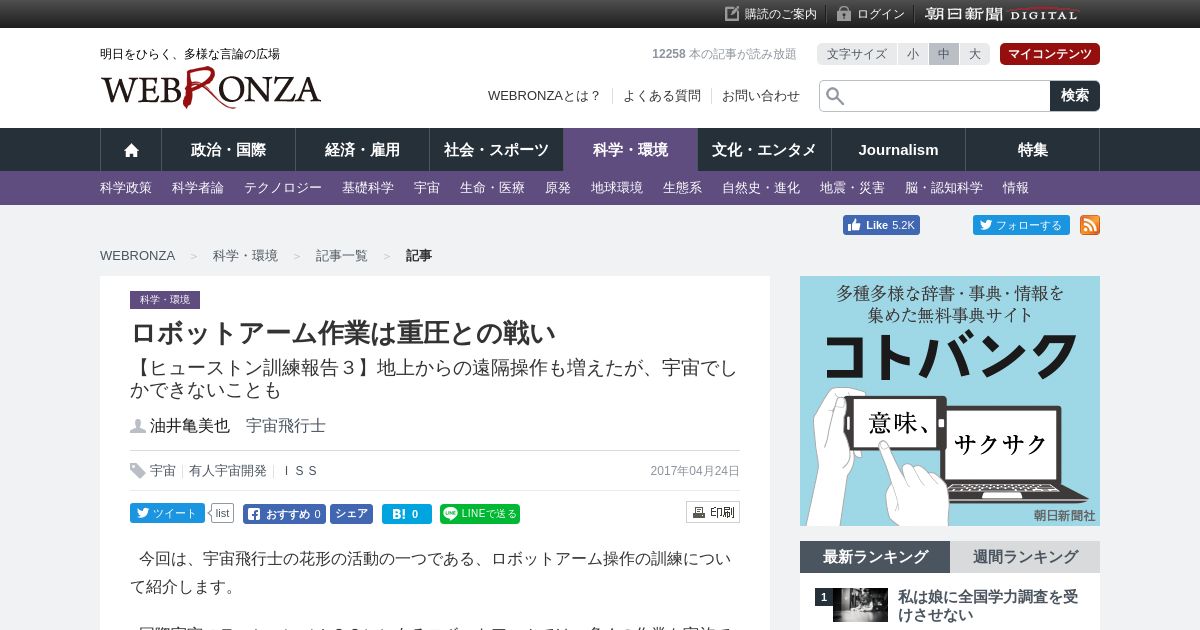Open the 政治・国際 section

point(228,150)
